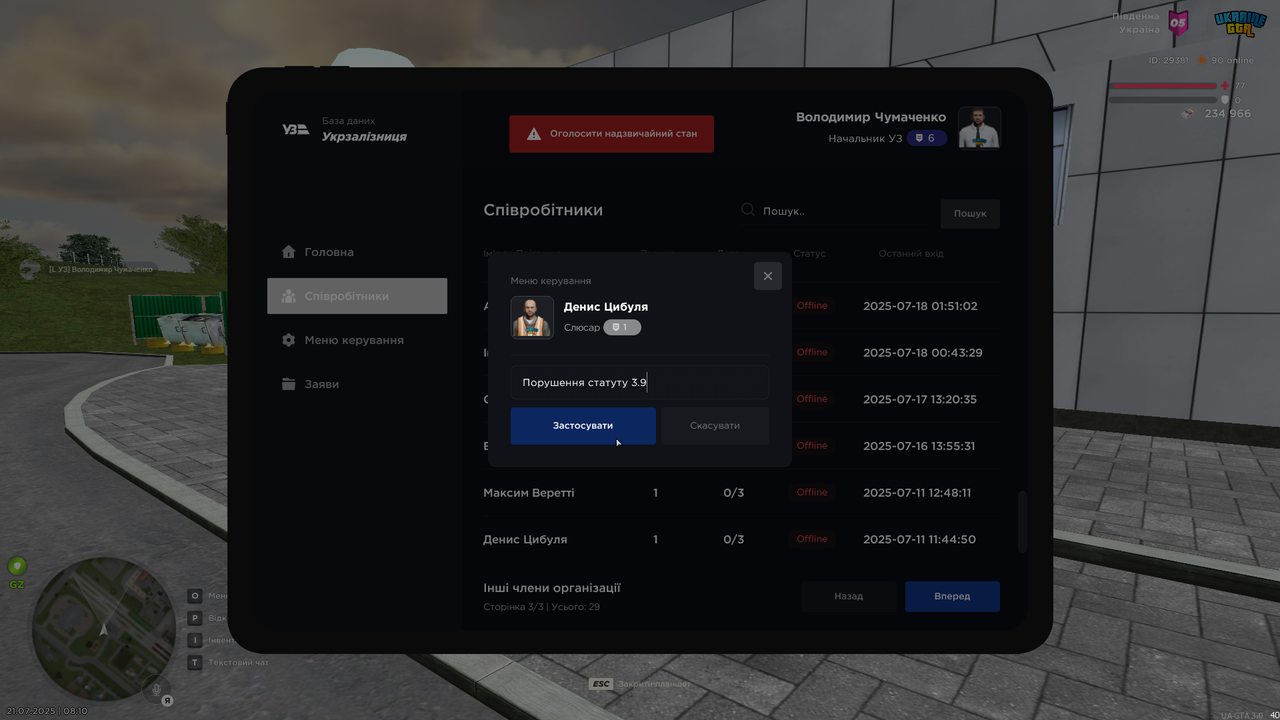Click Оголосити надзвичайний стан button
The width and height of the screenshot is (1280, 720).
[612, 134]
